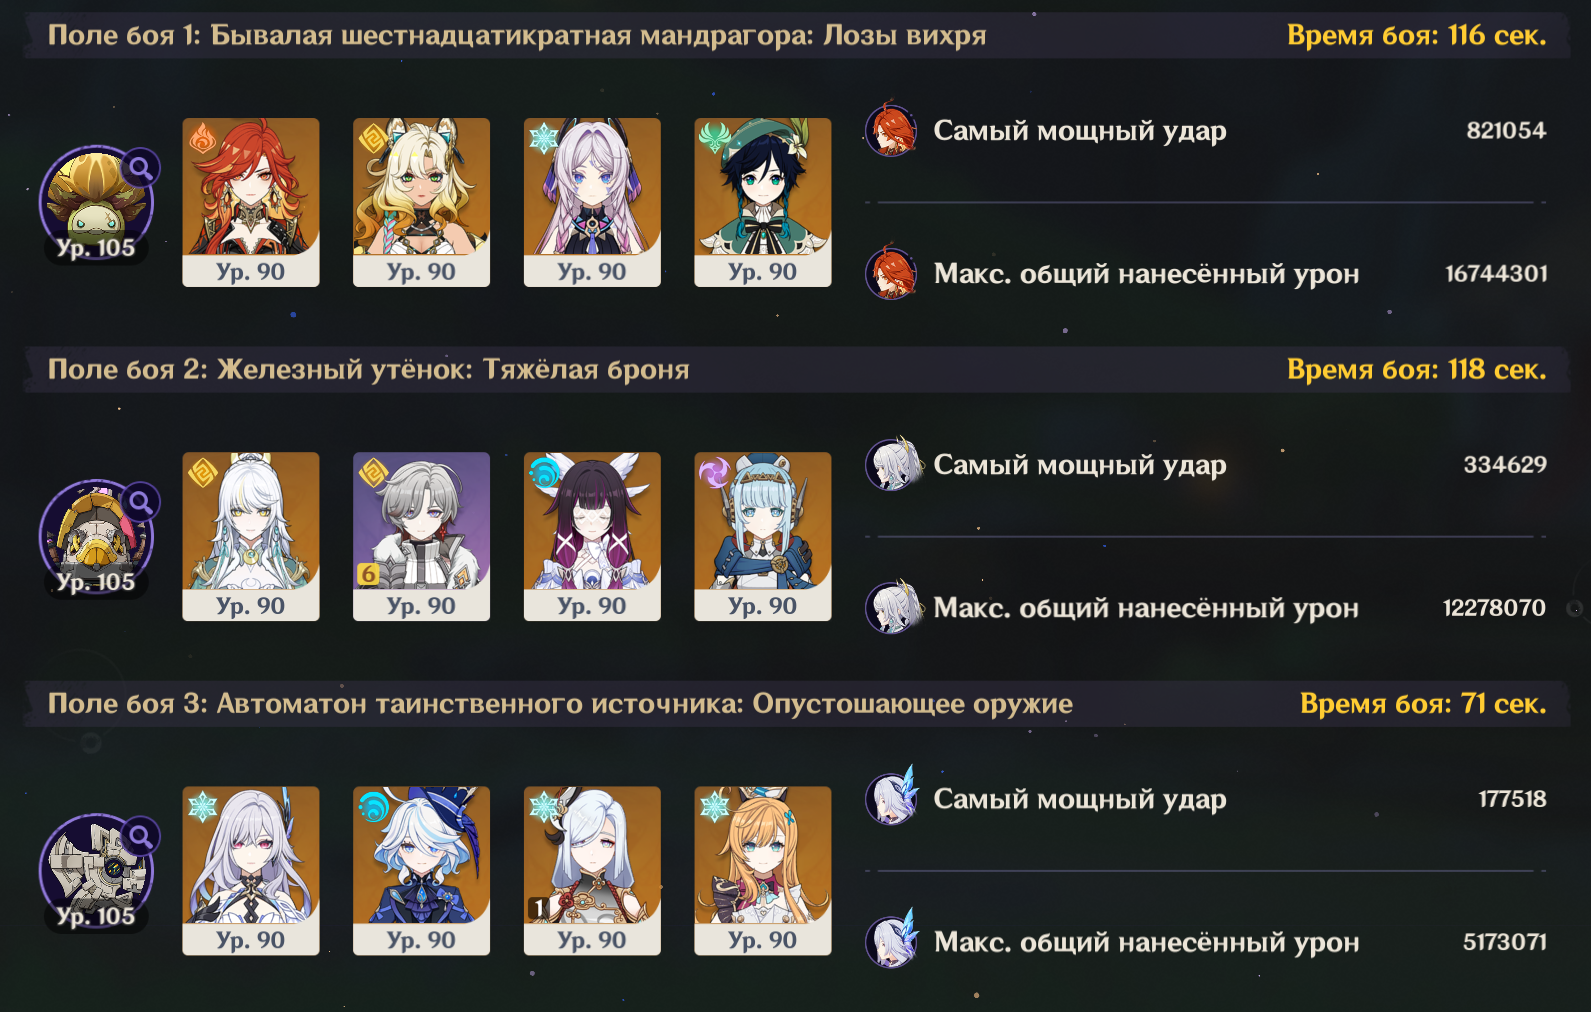Select the blue-haired Electro character card
Viewport: 1591px width, 1012px height.
pyautogui.click(x=763, y=537)
